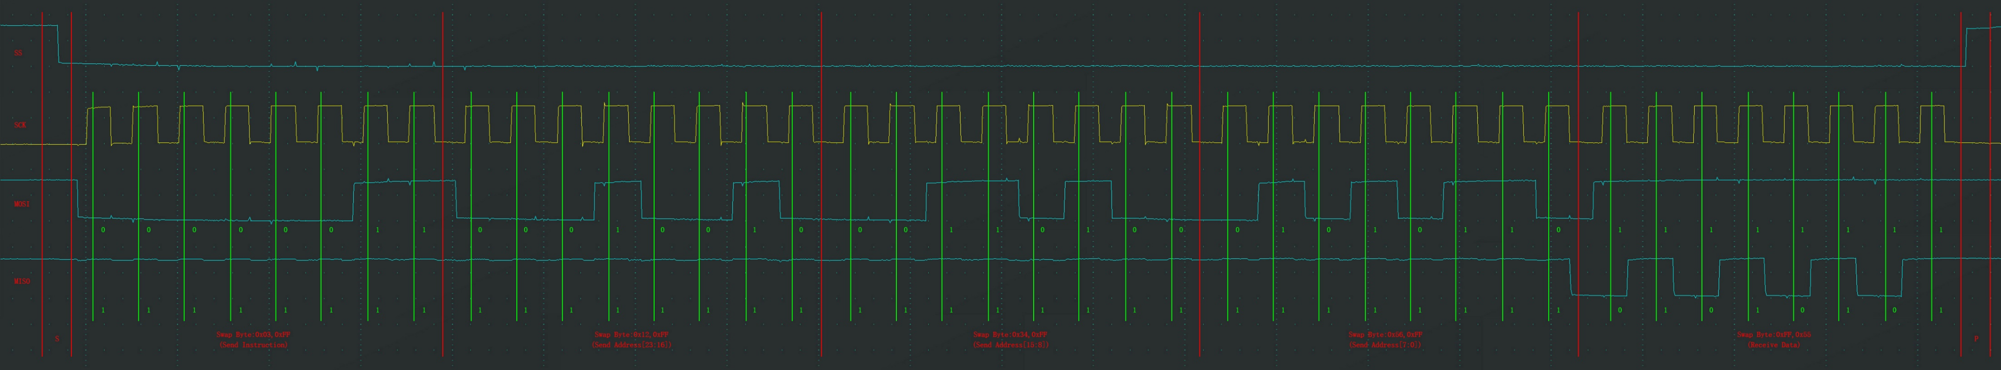Viewport: 2001px width, 370px height.
Task: Select the Send Address[15:8] annotation
Action: click(1011, 345)
